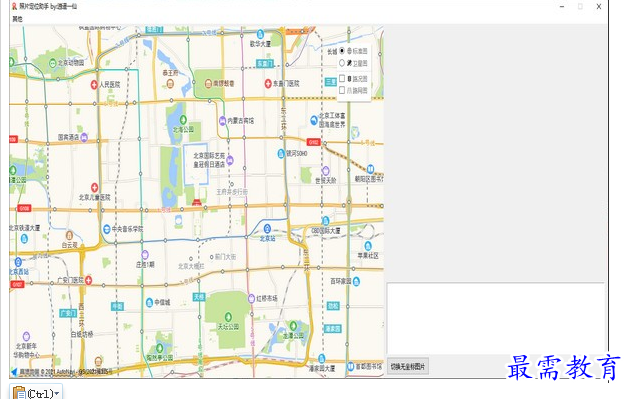
Task: Click the 劲松 subway station label
Action: (x=333, y=306)
